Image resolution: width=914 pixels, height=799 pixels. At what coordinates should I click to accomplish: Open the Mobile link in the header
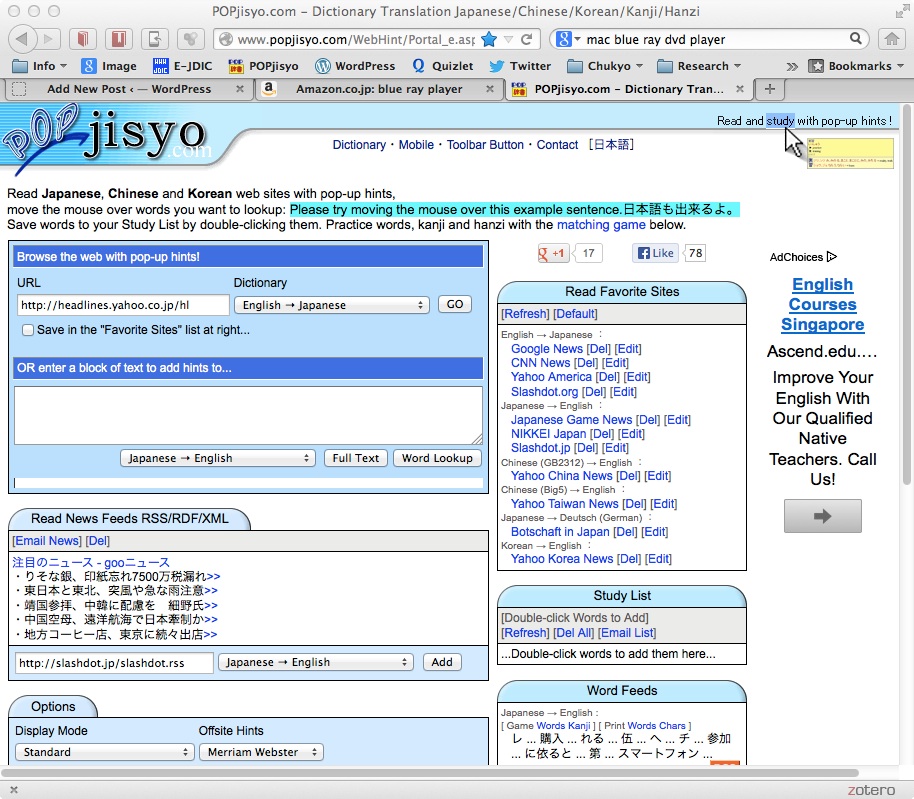click(x=416, y=145)
